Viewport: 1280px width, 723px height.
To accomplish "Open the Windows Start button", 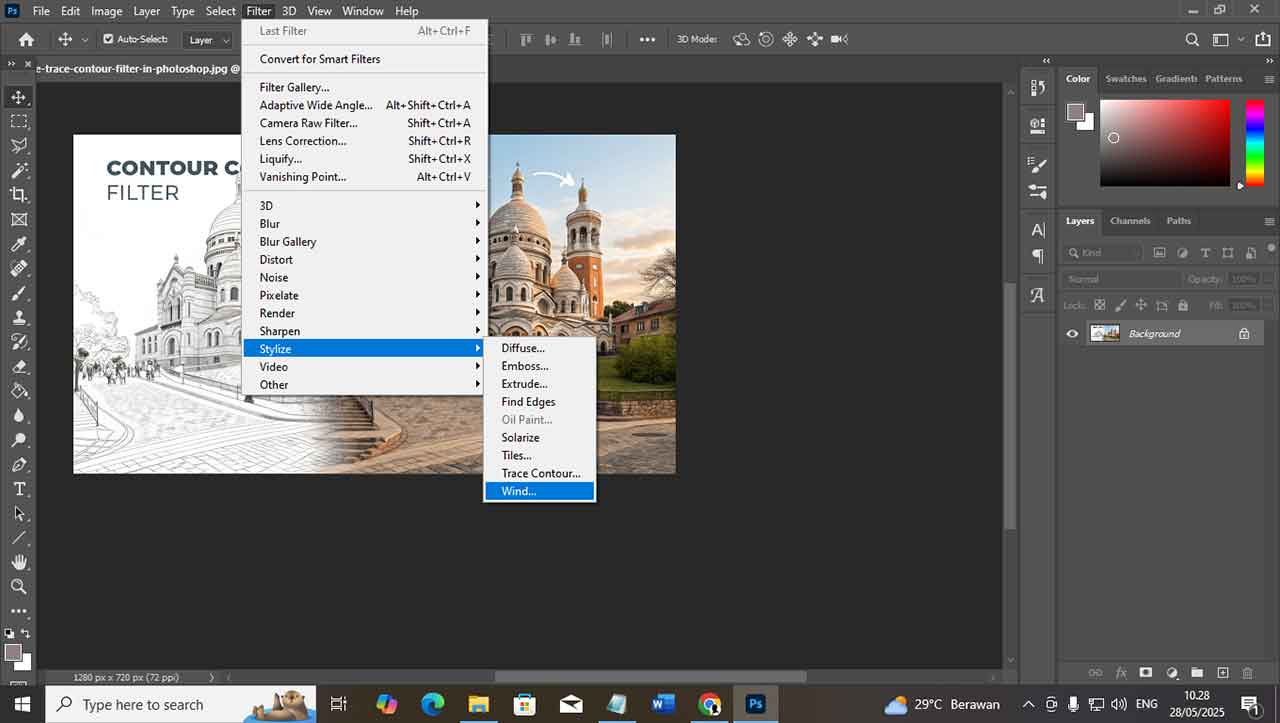I will click(x=22, y=704).
